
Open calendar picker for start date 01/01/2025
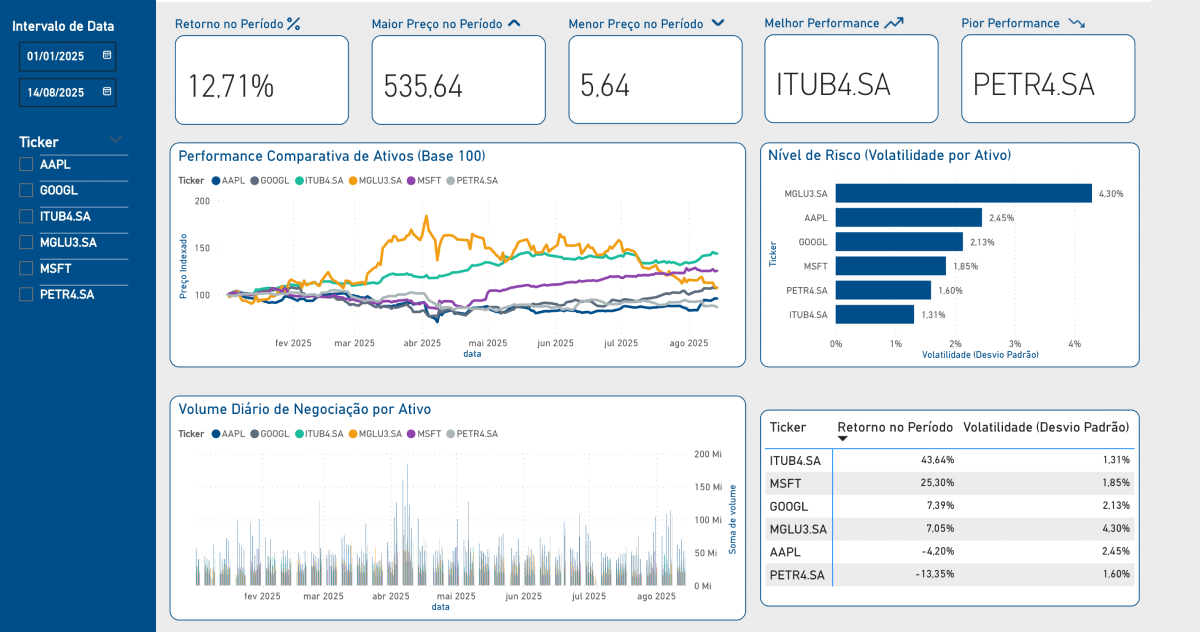coord(107,56)
